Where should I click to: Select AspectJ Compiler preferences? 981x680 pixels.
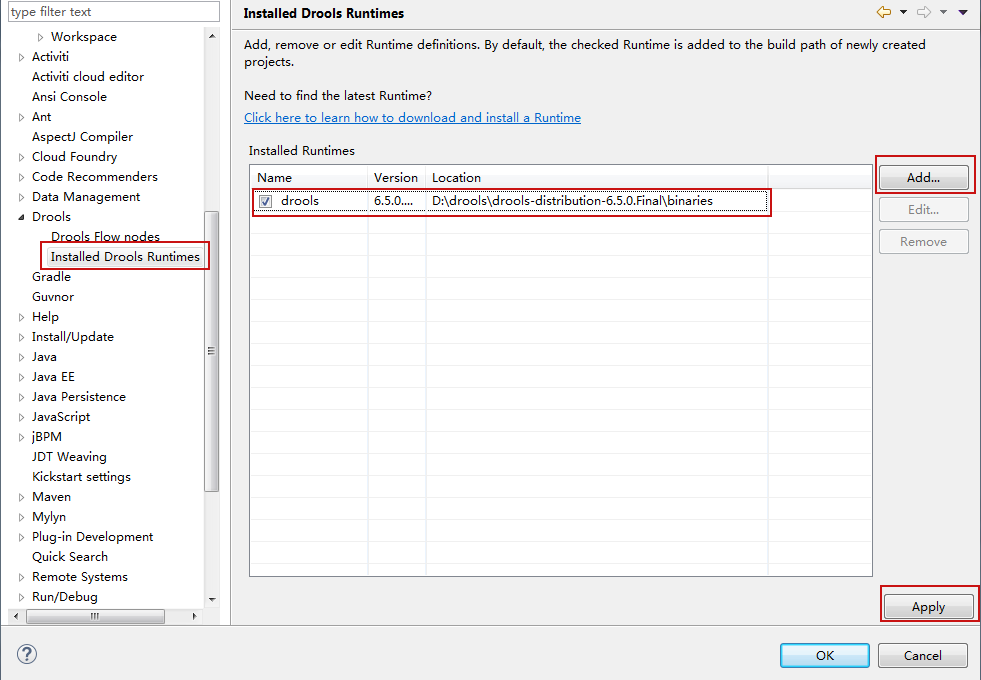pos(82,136)
